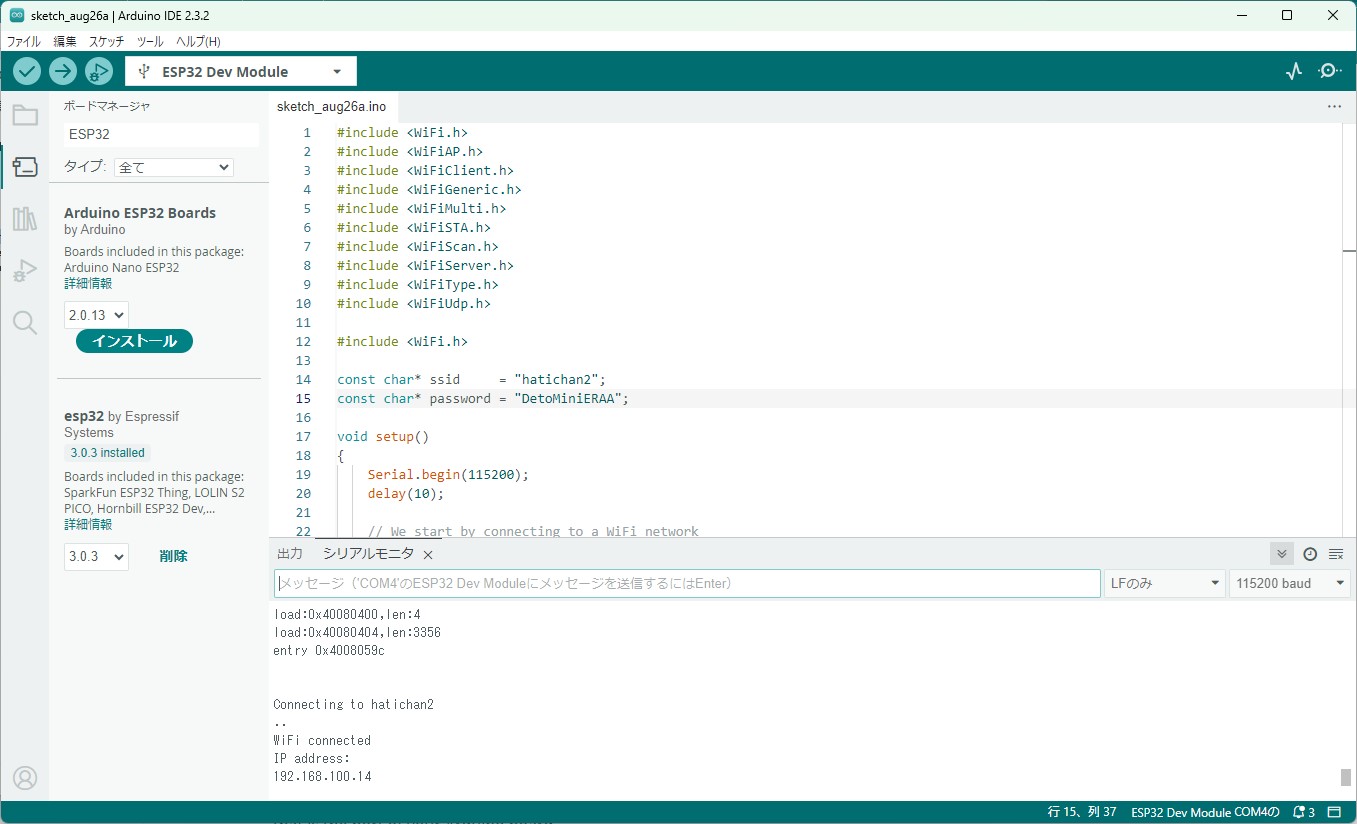1357x824 pixels.
Task: Toggle timestamp clock icon in serial monitor
Action: (1310, 554)
